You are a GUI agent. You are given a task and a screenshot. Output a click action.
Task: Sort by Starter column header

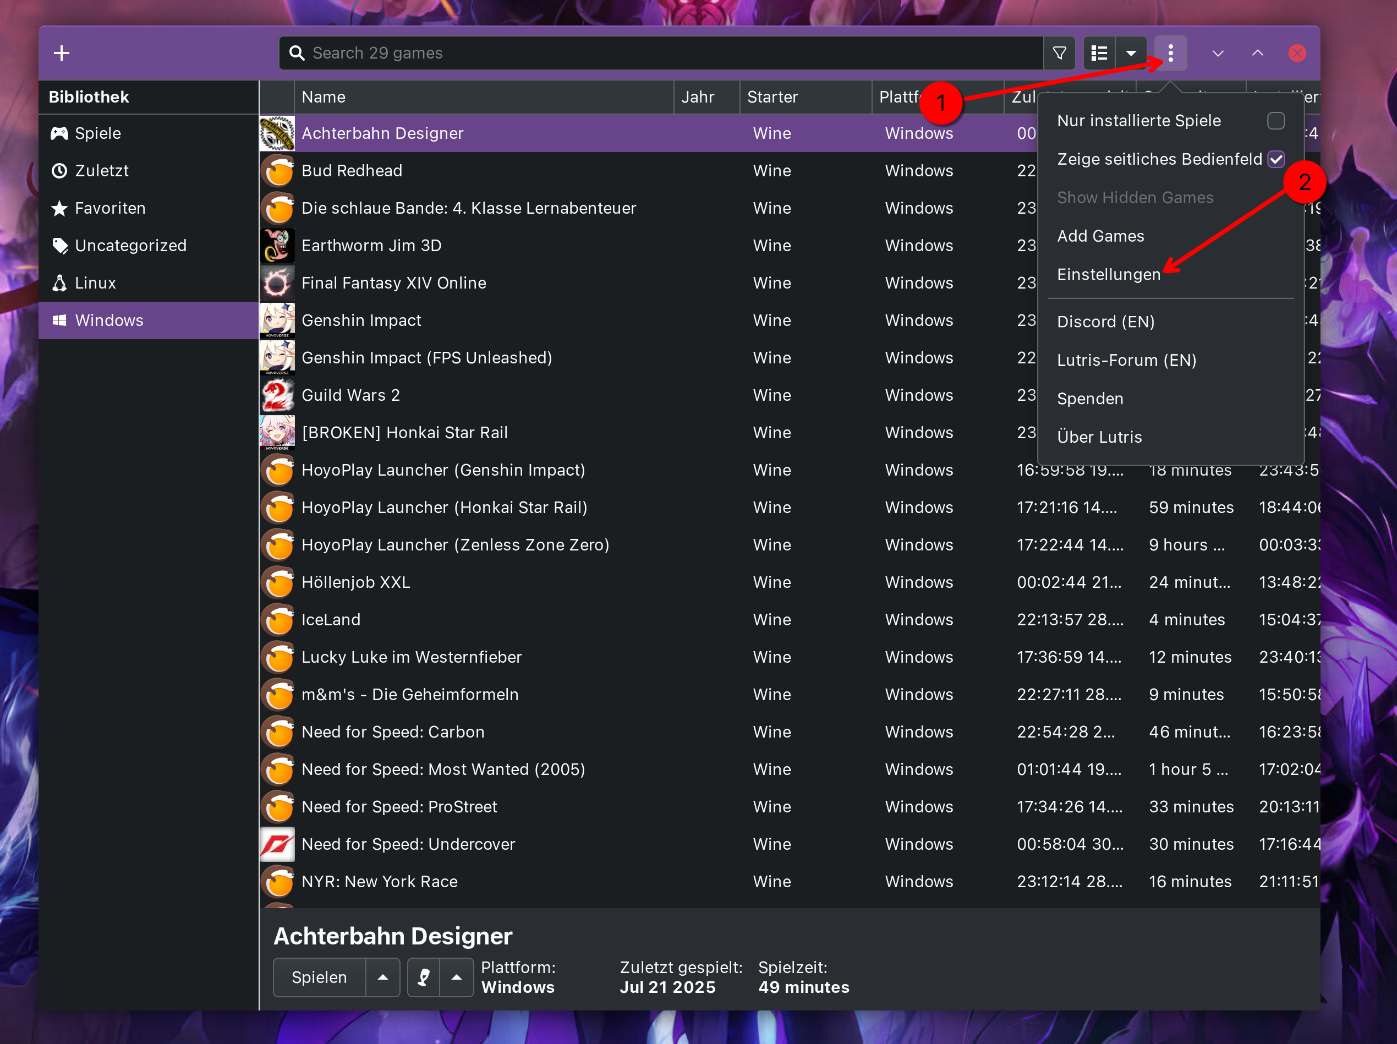[x=805, y=97]
